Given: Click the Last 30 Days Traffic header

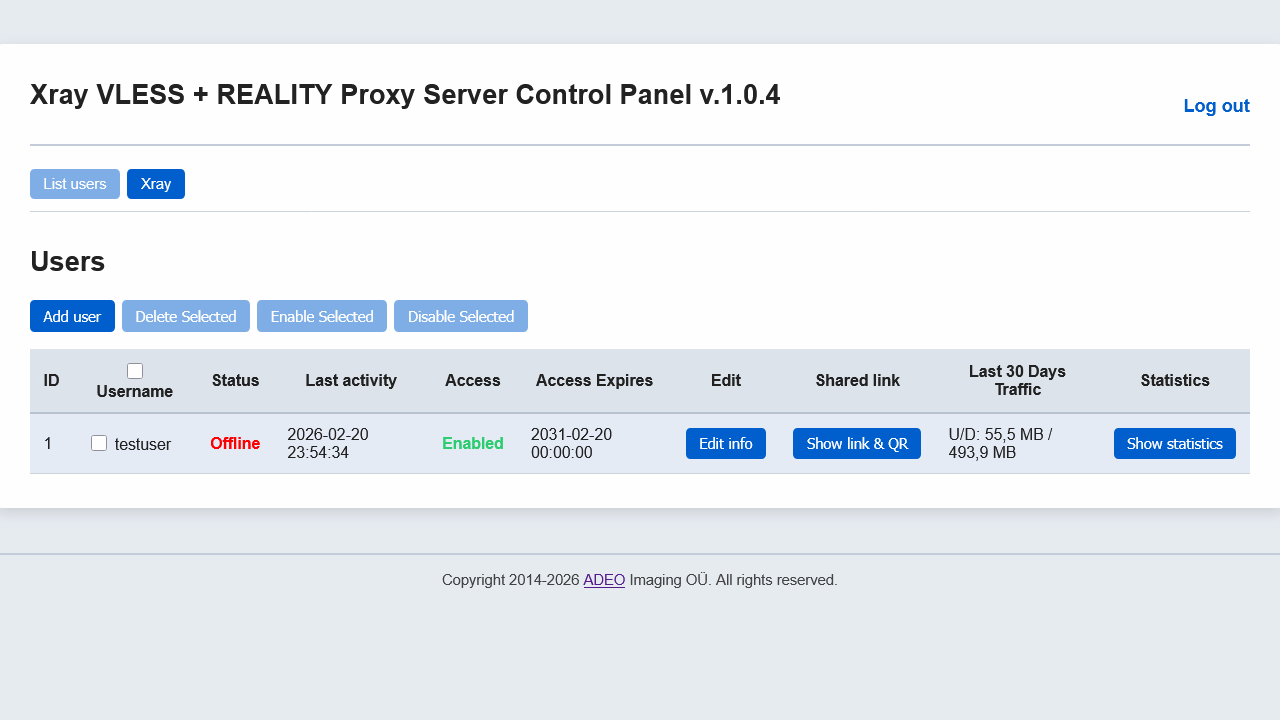Looking at the screenshot, I should [1017, 380].
